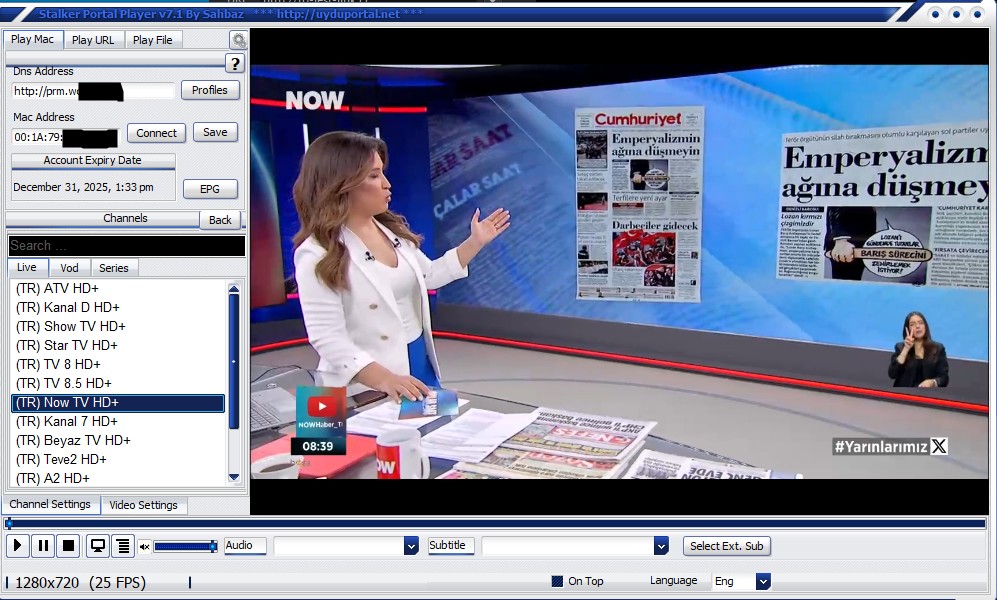
Task: Select channel (TR) TV 8.5 HD+
Action: tap(118, 384)
